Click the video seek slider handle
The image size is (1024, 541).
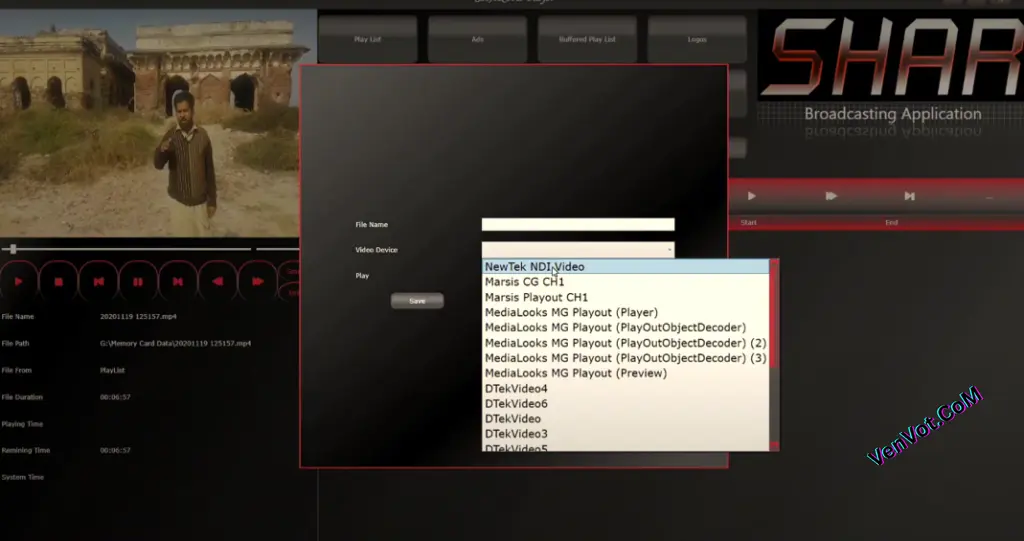tap(13, 249)
